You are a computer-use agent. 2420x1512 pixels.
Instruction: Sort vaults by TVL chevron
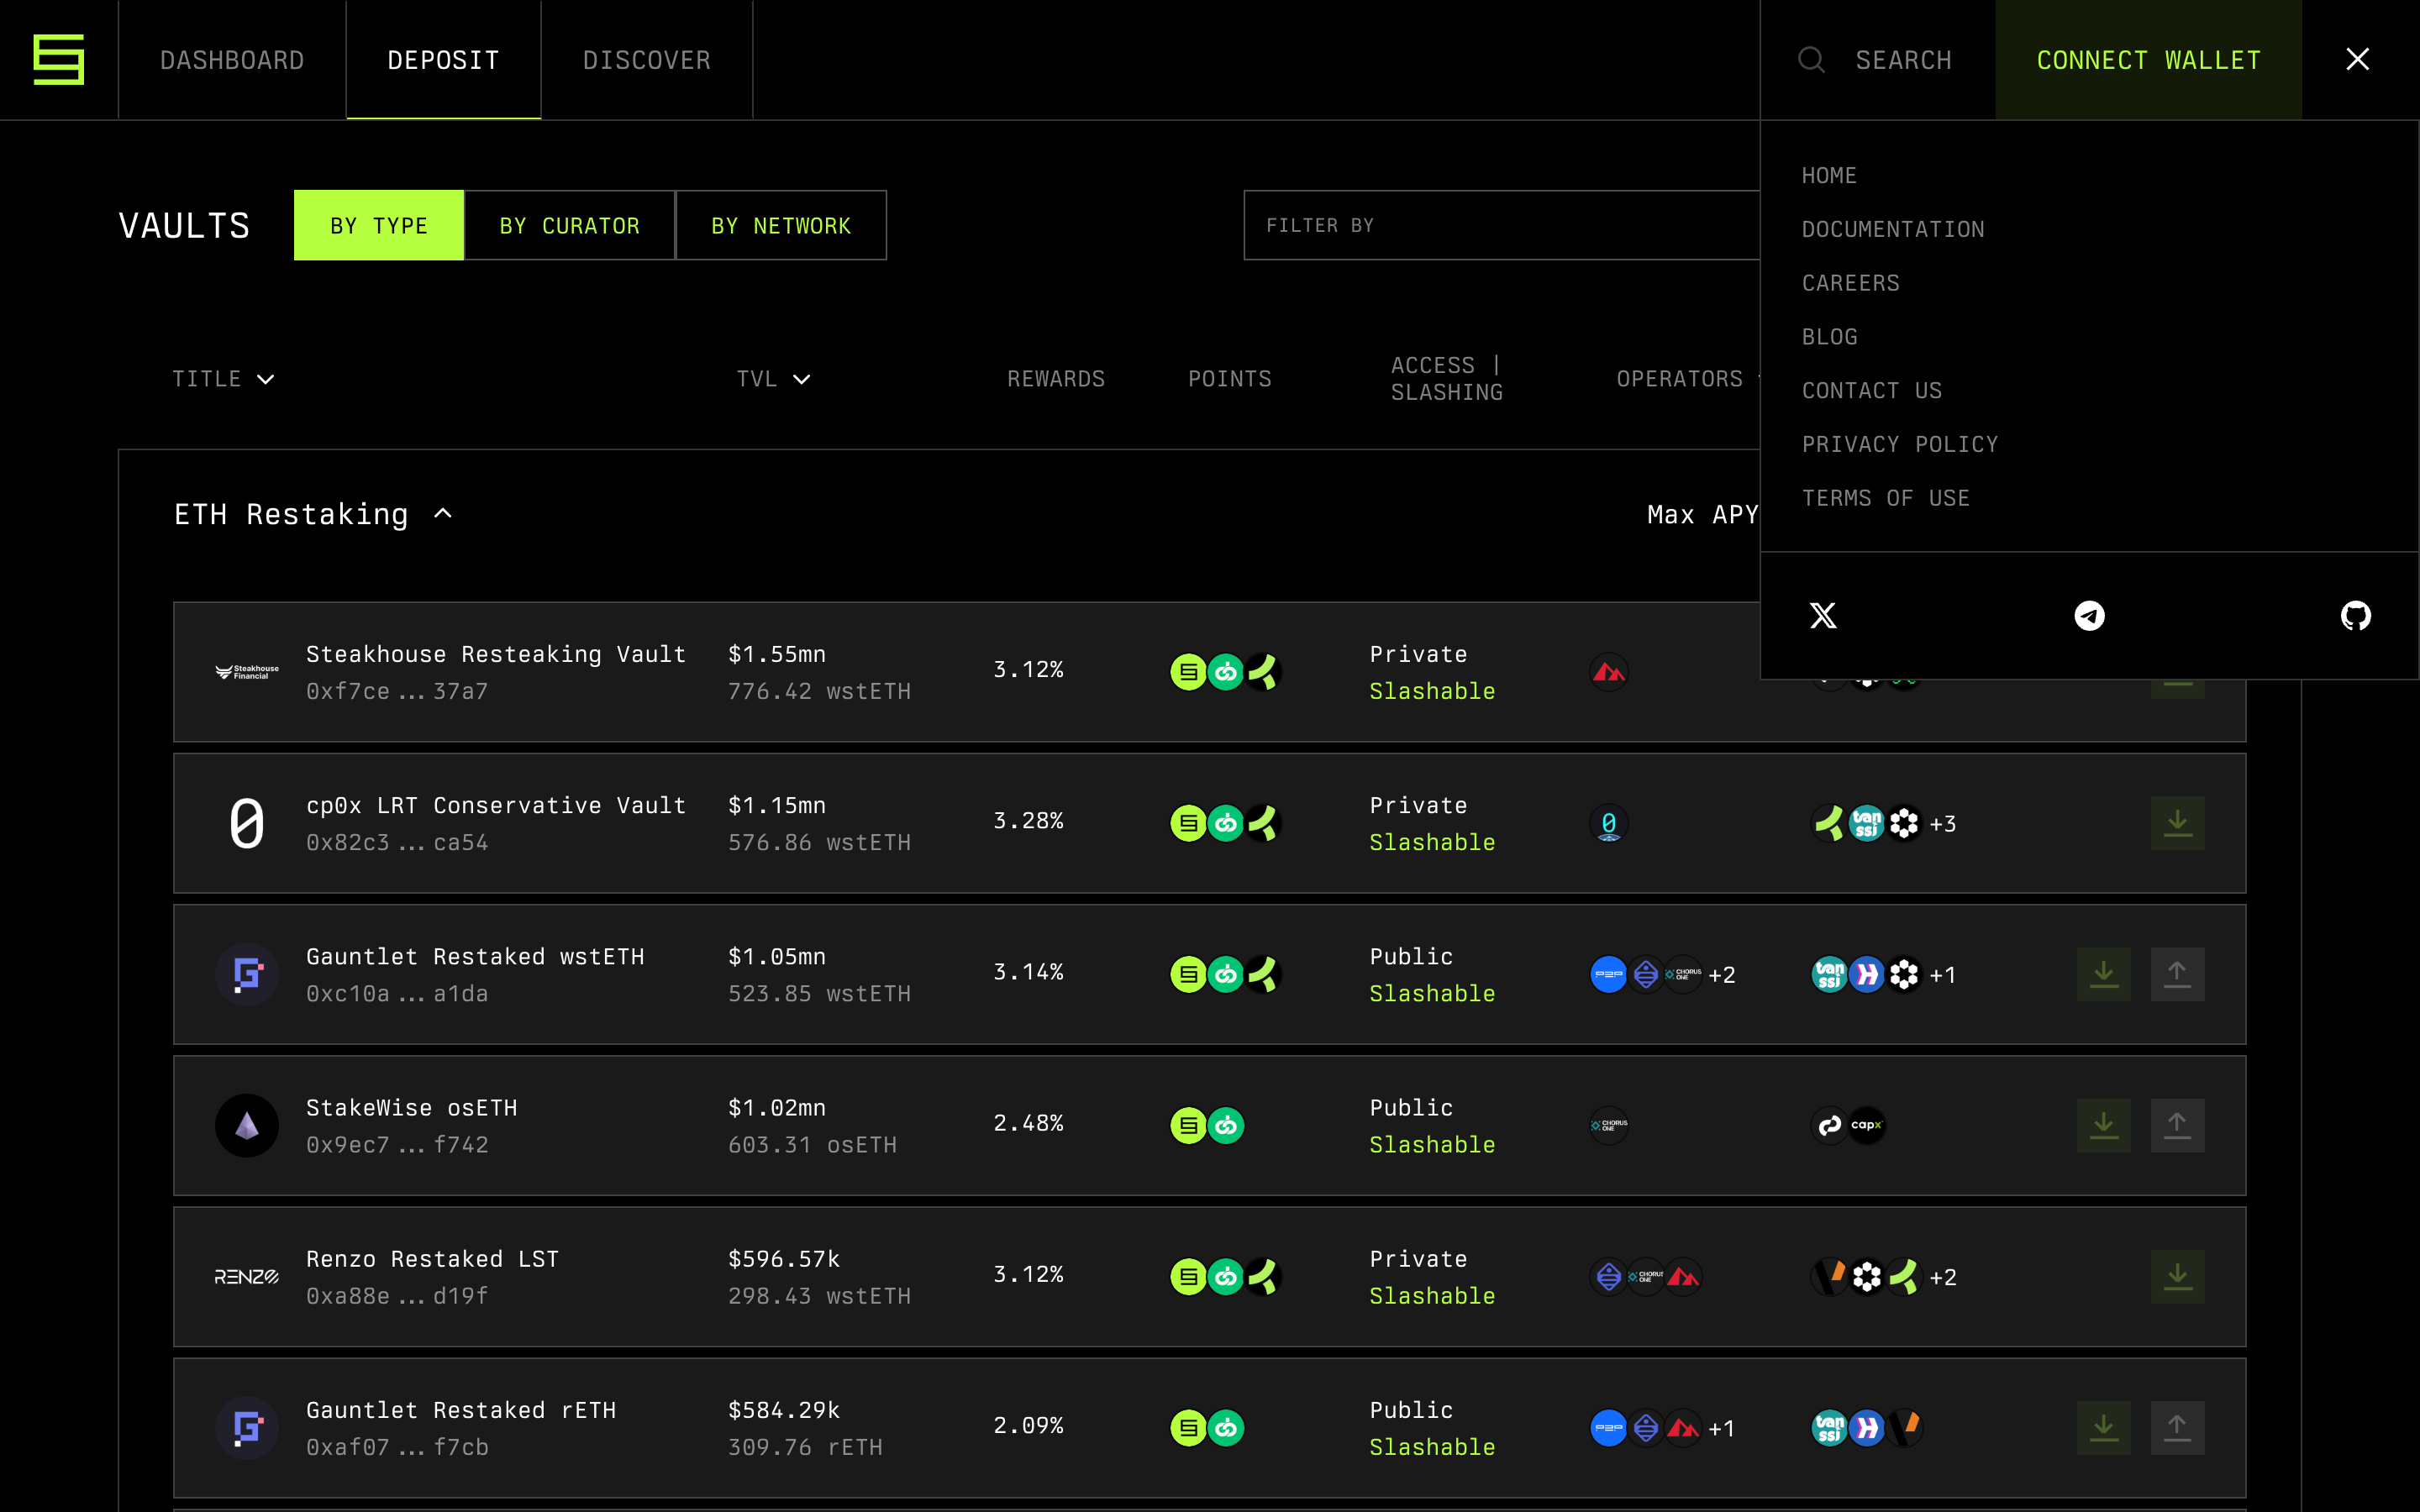(x=801, y=379)
